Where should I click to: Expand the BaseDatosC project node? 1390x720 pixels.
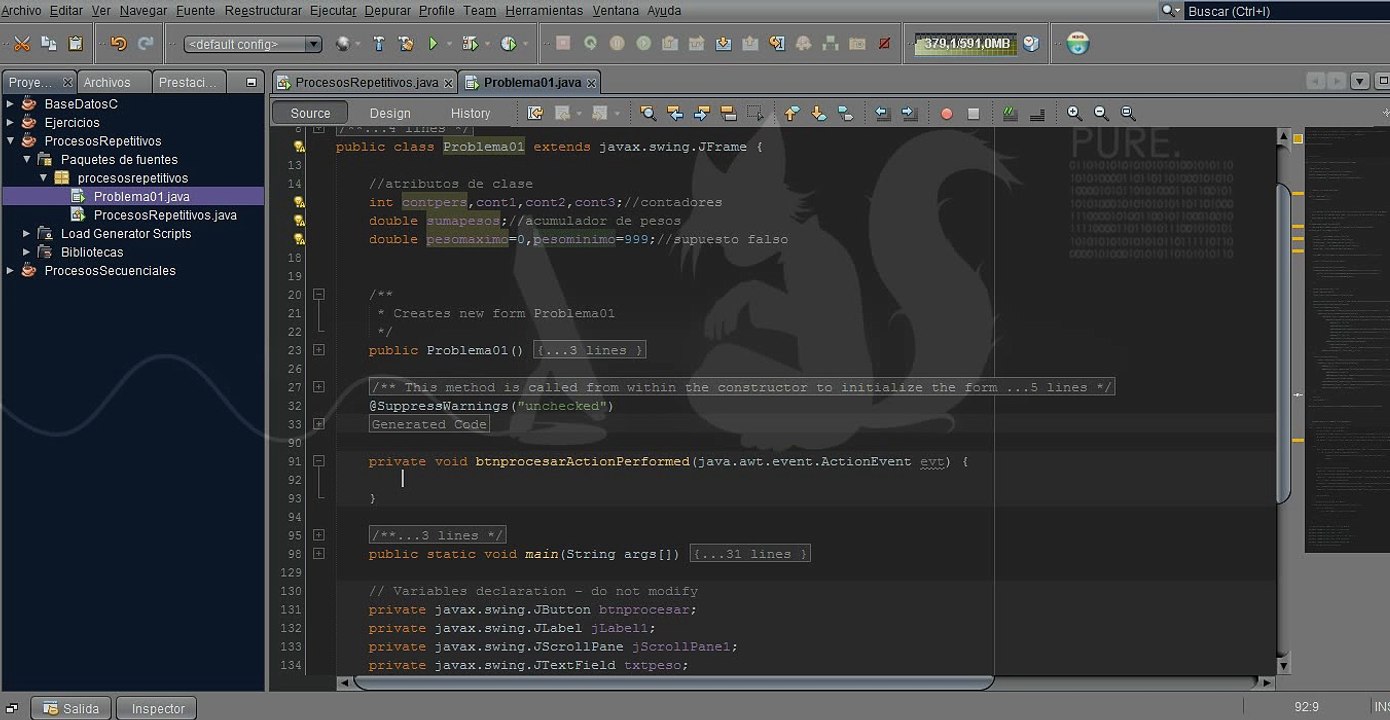pos(10,104)
